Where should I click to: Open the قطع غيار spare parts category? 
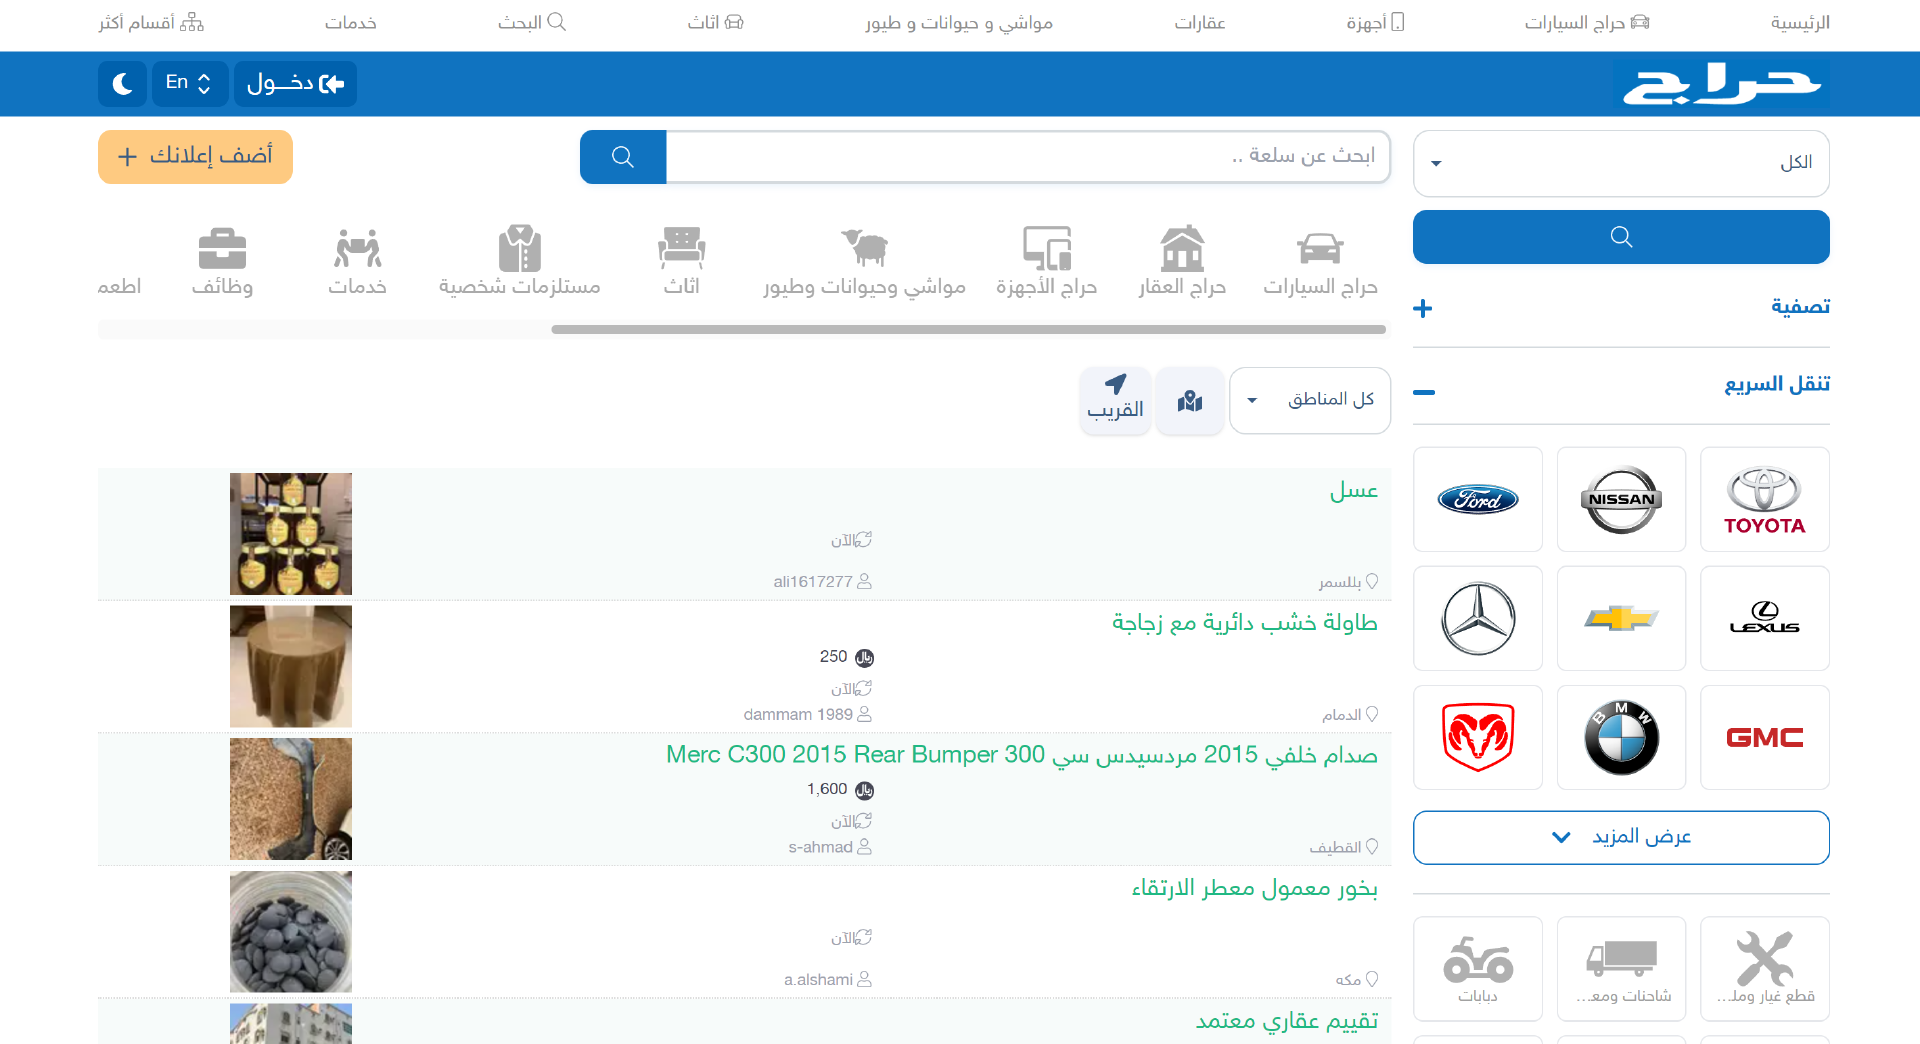coord(1765,969)
